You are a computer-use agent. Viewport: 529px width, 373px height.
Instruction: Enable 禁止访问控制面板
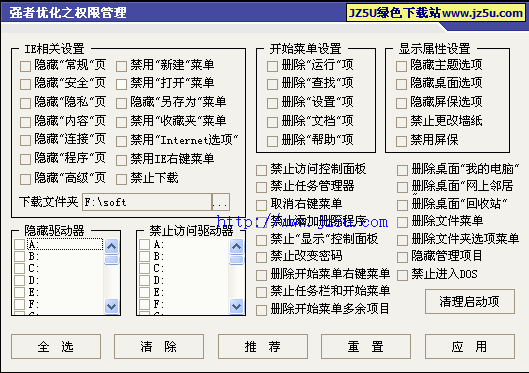coord(261,170)
